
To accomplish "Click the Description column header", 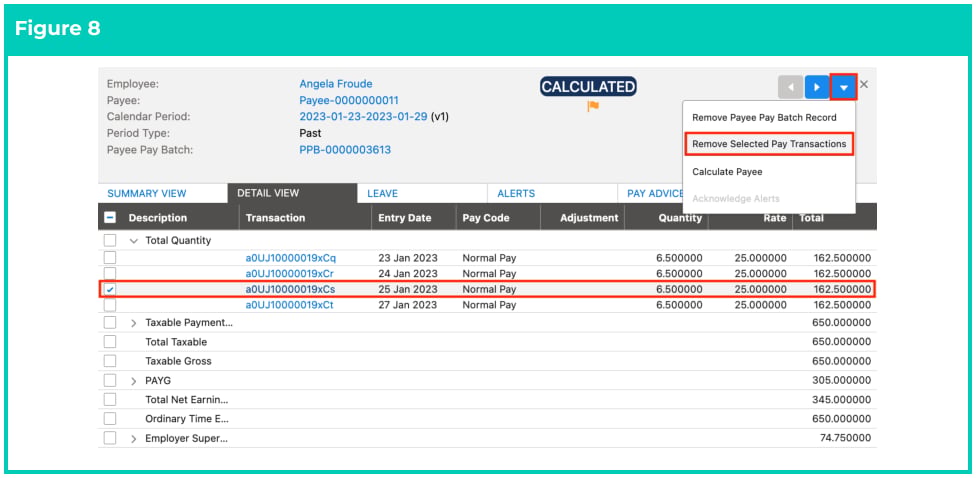I will click(x=157, y=218).
